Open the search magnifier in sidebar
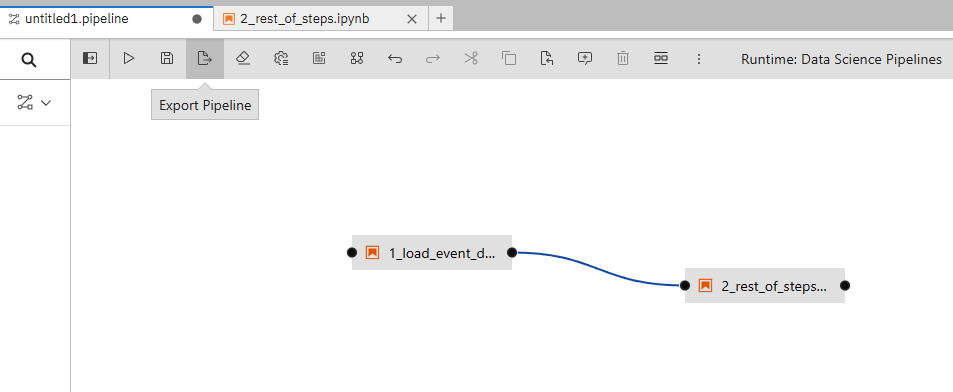 click(x=29, y=60)
